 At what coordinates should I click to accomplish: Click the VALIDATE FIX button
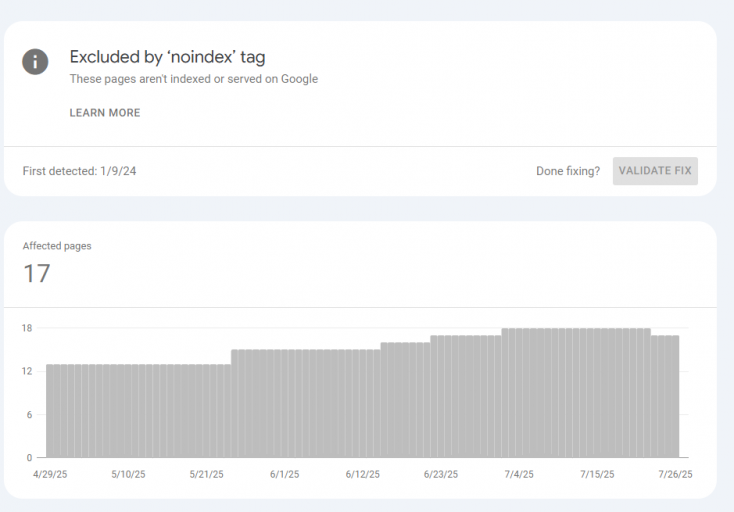point(655,171)
